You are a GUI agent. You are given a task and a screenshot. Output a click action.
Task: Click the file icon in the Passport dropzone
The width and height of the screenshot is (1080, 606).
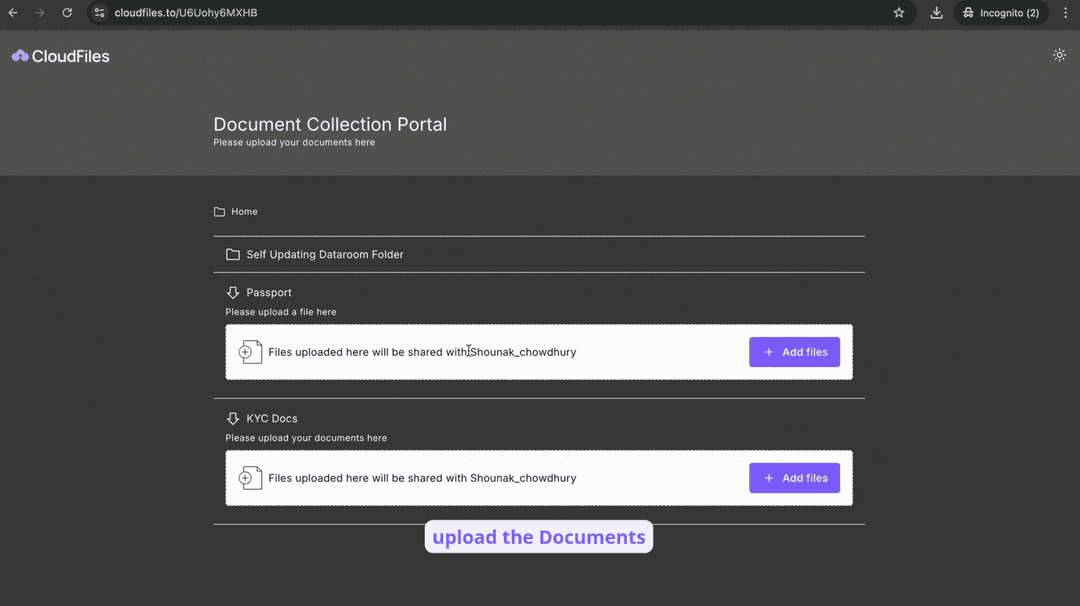[x=249, y=351]
